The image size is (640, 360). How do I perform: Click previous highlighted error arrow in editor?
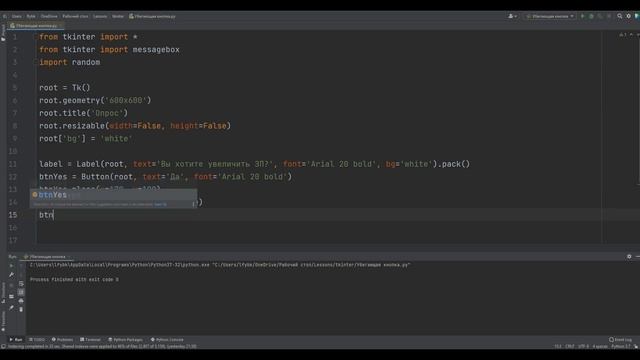point(631,35)
